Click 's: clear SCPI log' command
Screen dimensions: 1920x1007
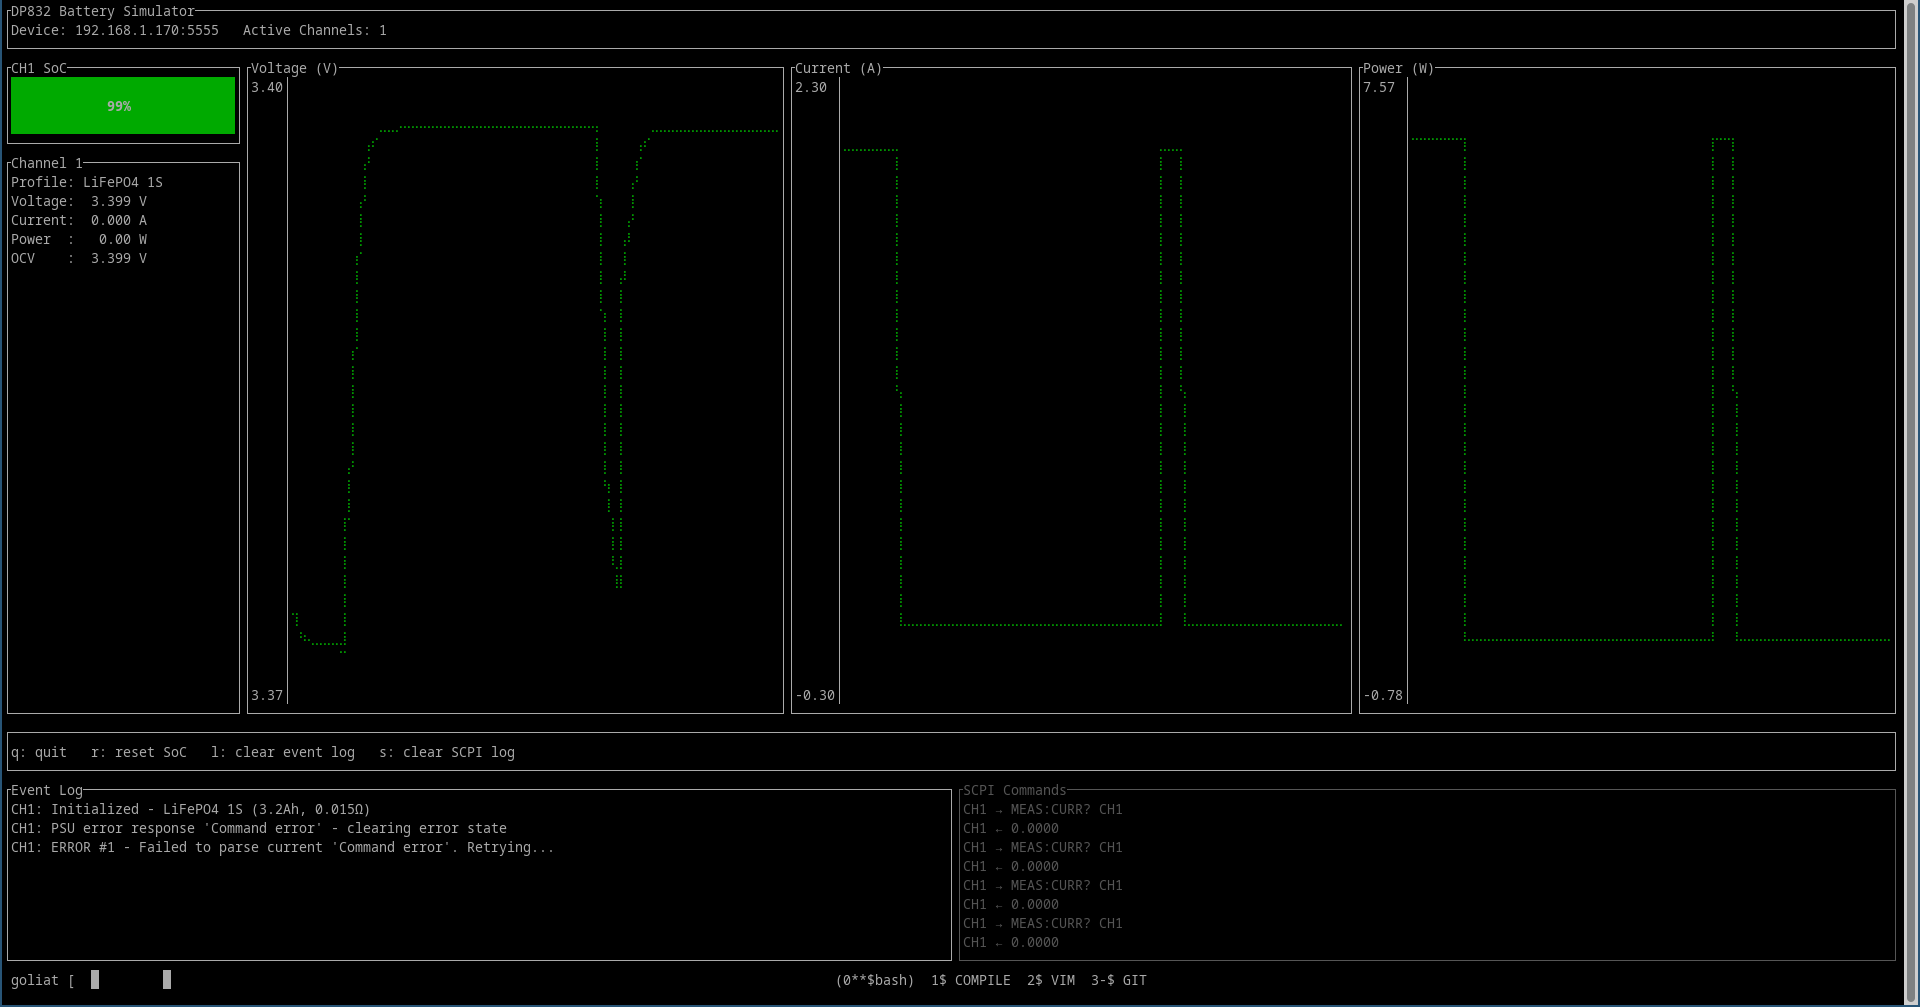(447, 752)
